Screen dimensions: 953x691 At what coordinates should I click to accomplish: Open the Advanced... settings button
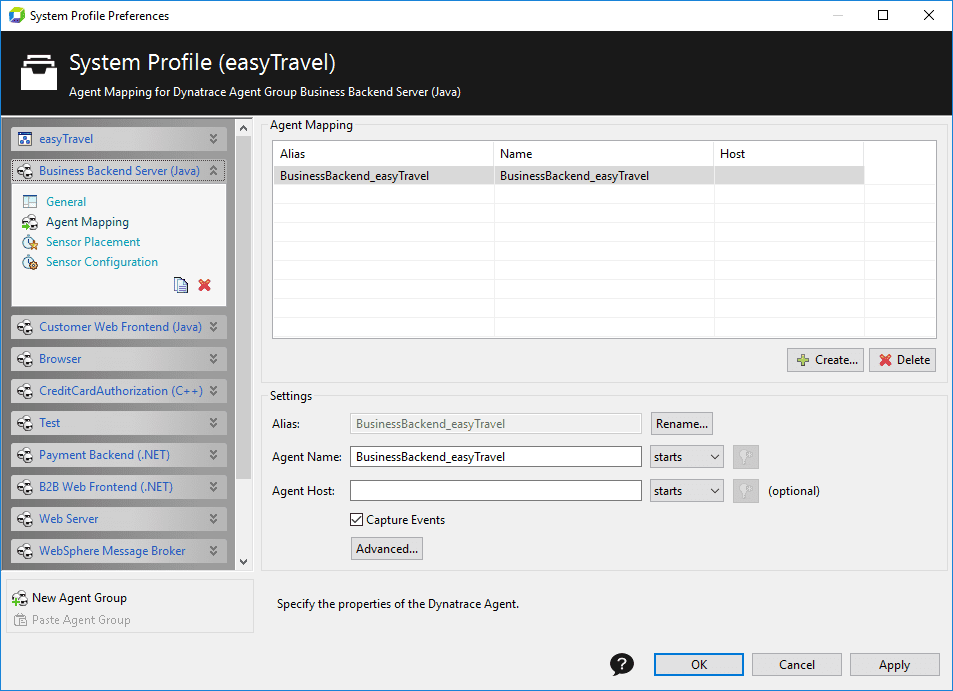(387, 549)
